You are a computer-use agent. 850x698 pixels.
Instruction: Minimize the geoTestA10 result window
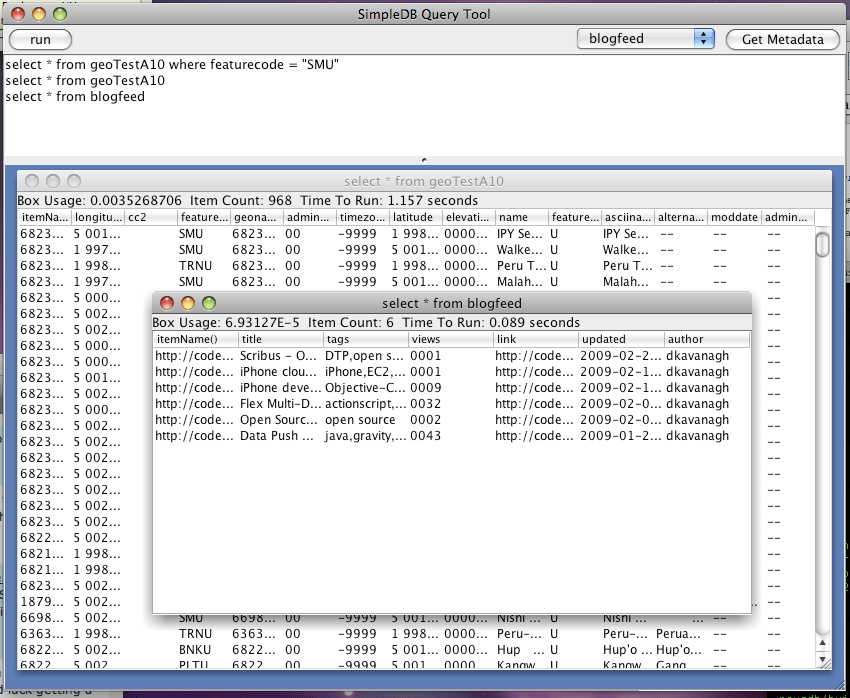point(53,181)
